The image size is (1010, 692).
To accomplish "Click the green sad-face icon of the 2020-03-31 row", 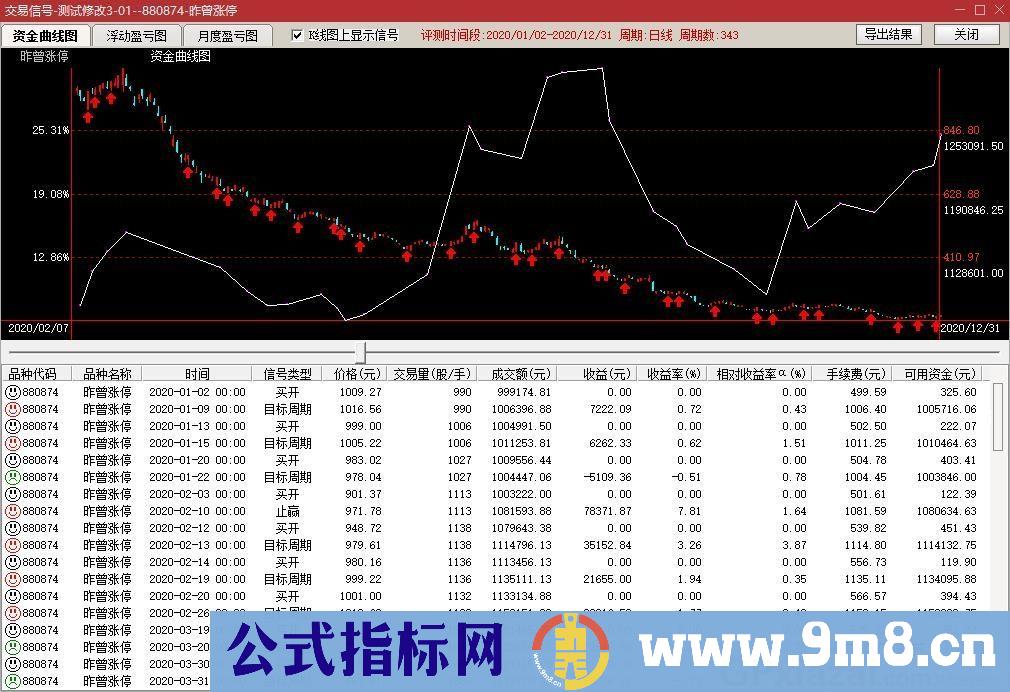I will point(13,681).
